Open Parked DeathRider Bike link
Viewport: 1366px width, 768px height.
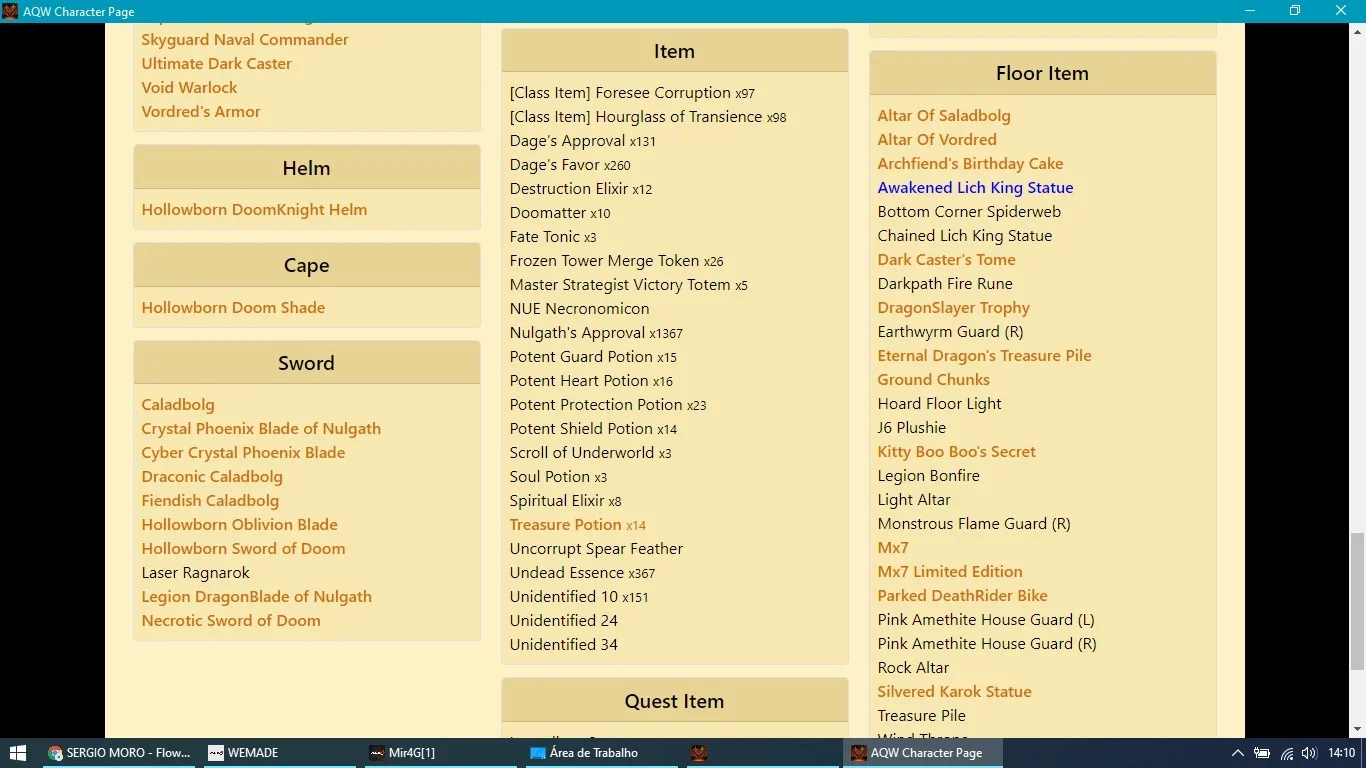click(x=962, y=596)
